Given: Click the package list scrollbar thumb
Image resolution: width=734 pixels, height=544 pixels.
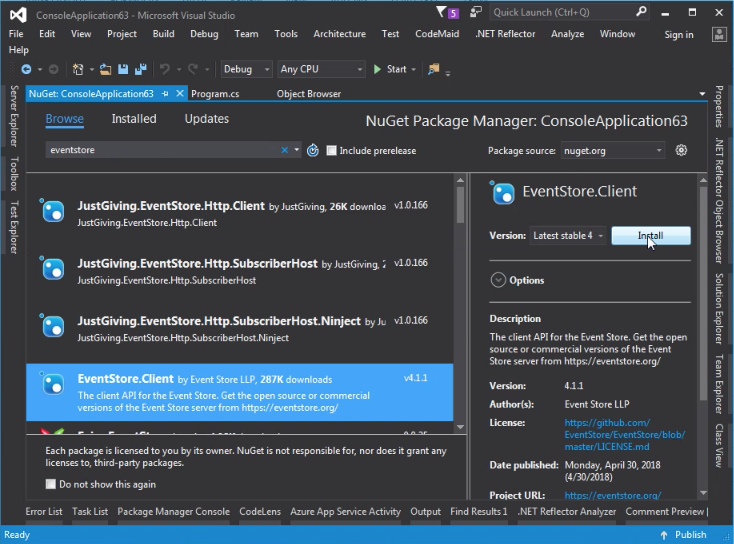Looking at the screenshot, I should click(460, 205).
